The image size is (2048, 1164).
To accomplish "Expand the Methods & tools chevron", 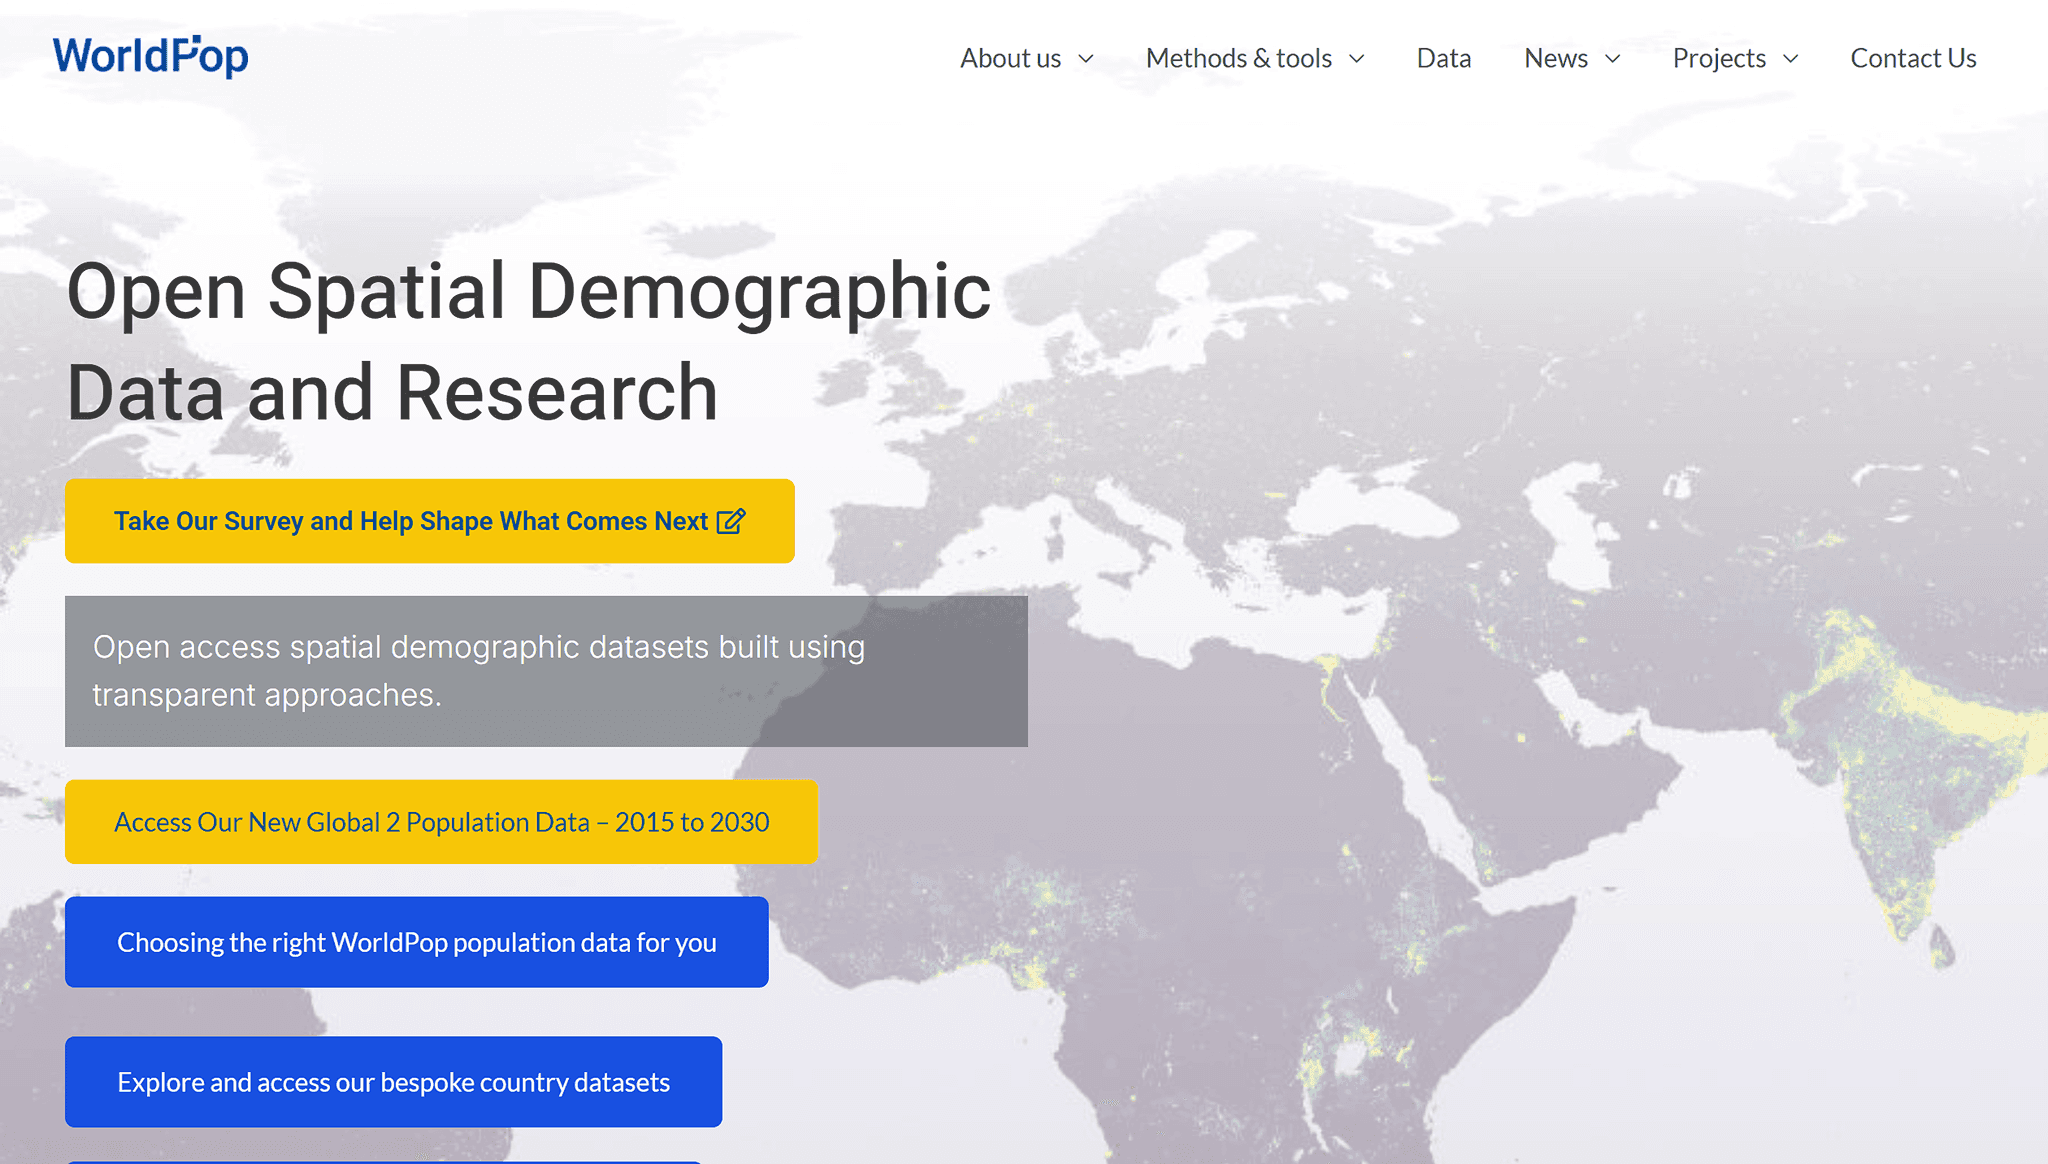I will click(x=1357, y=59).
